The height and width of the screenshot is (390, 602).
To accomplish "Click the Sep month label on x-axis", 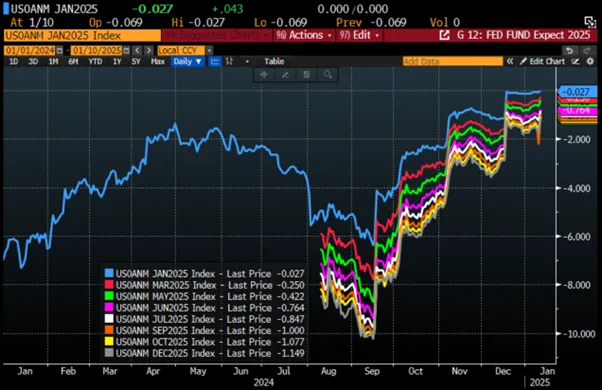I will point(372,371).
